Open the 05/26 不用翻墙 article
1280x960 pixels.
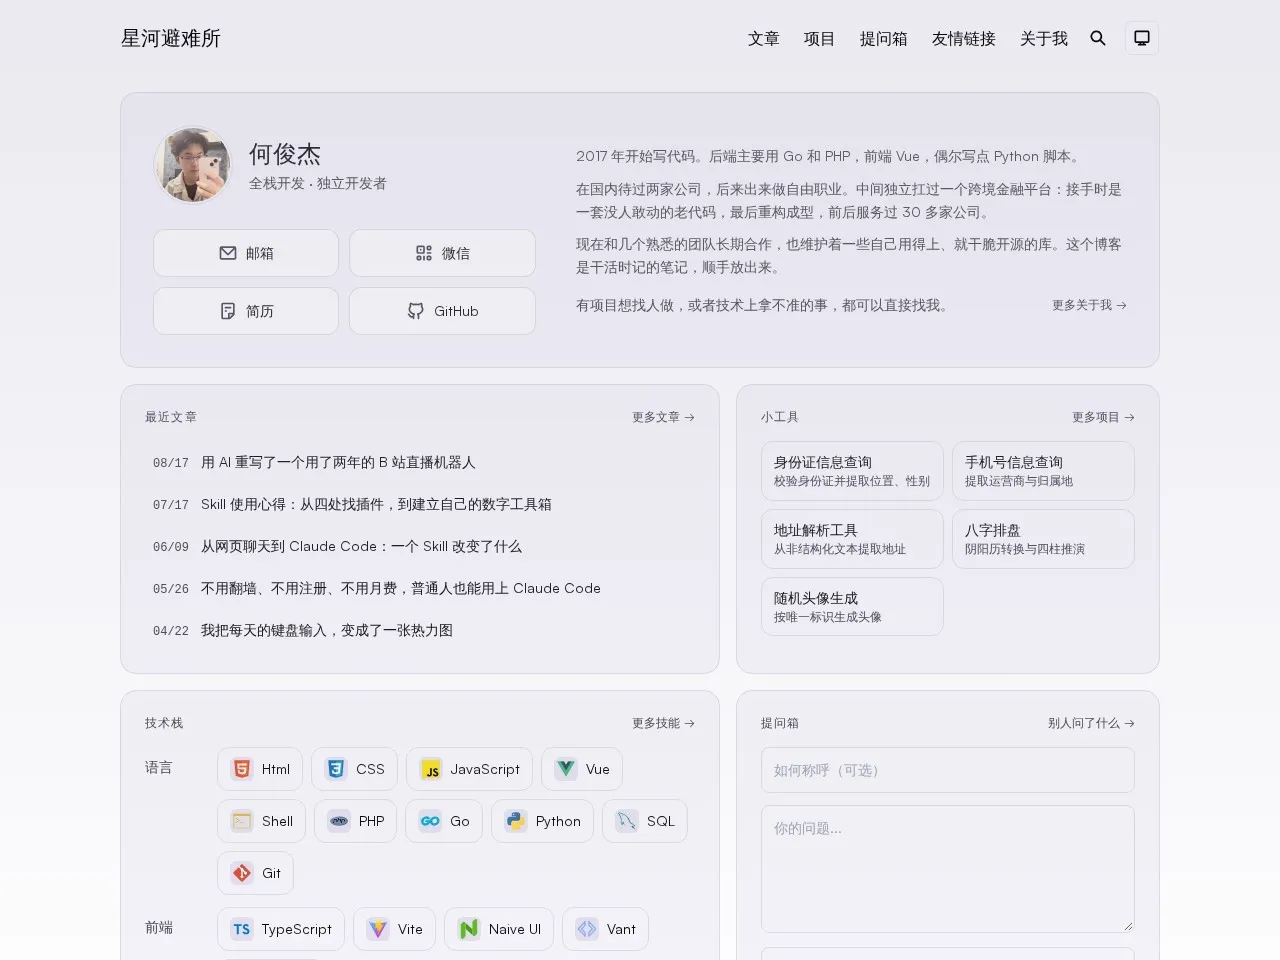click(x=420, y=588)
